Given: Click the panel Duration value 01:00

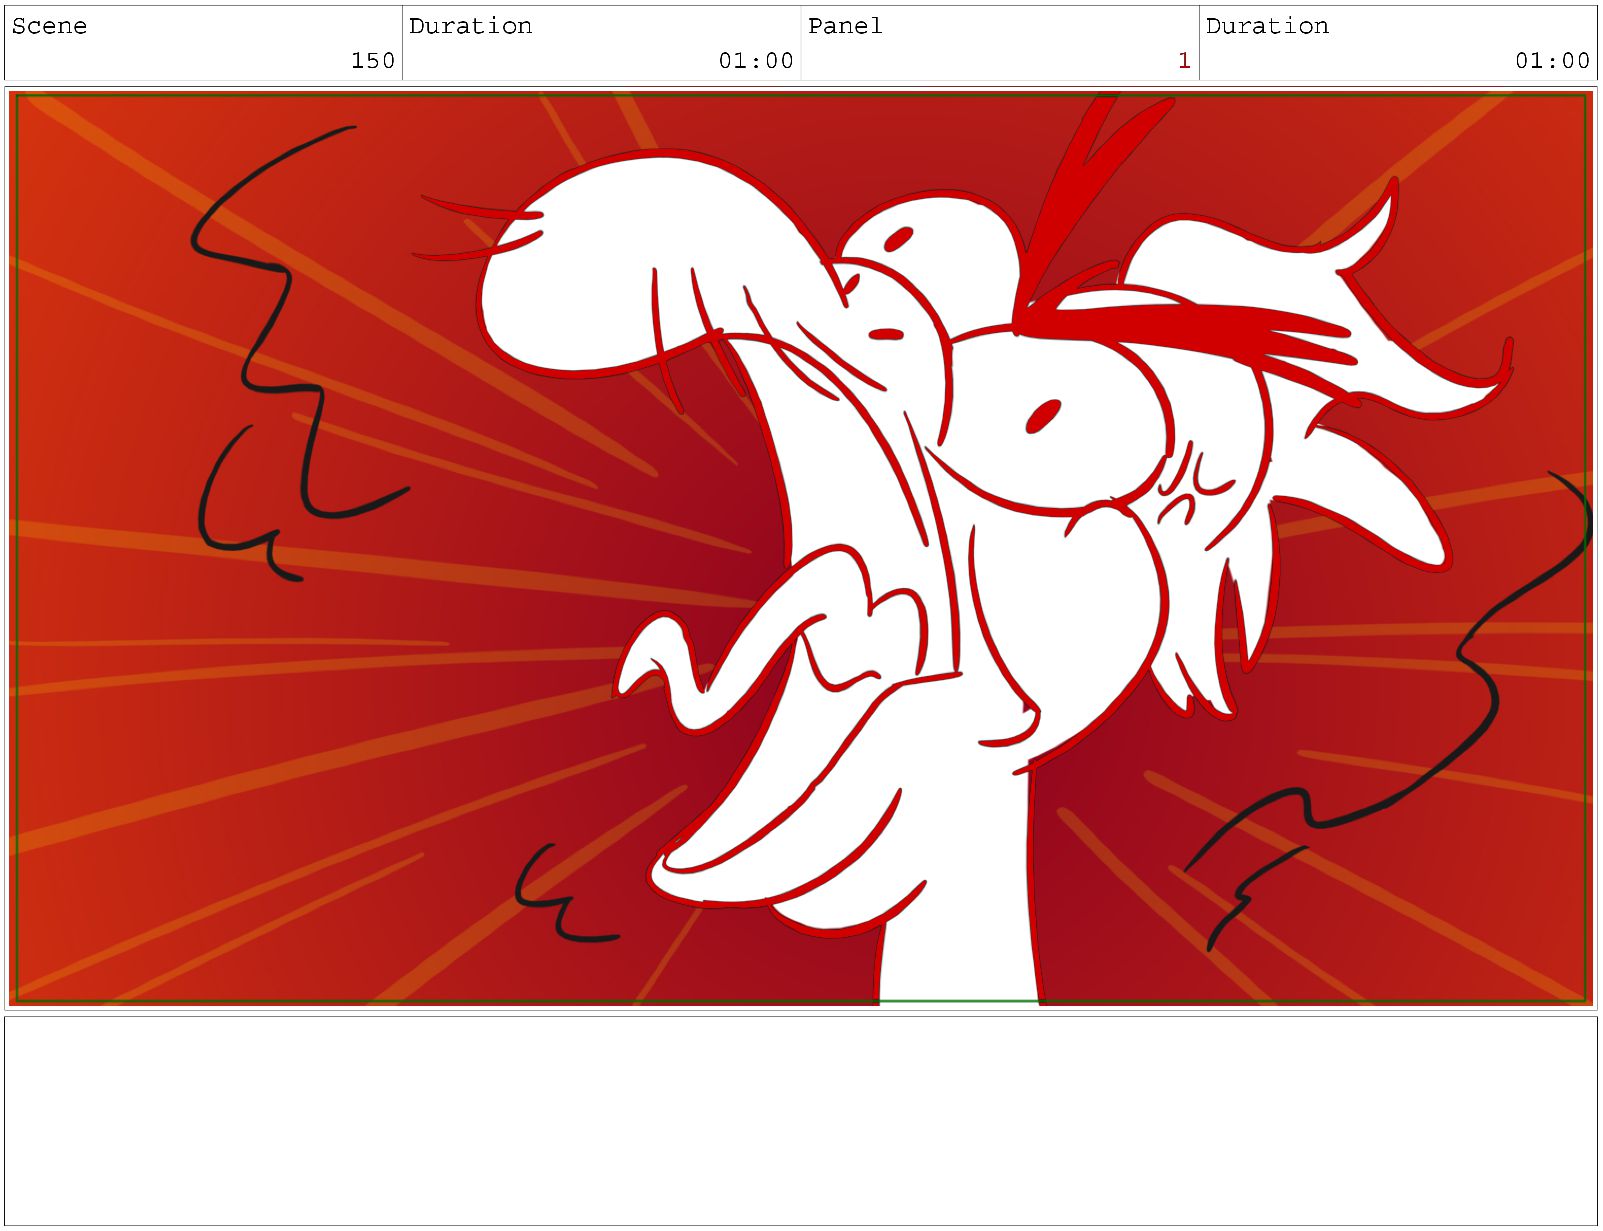Looking at the screenshot, I should click(1552, 61).
